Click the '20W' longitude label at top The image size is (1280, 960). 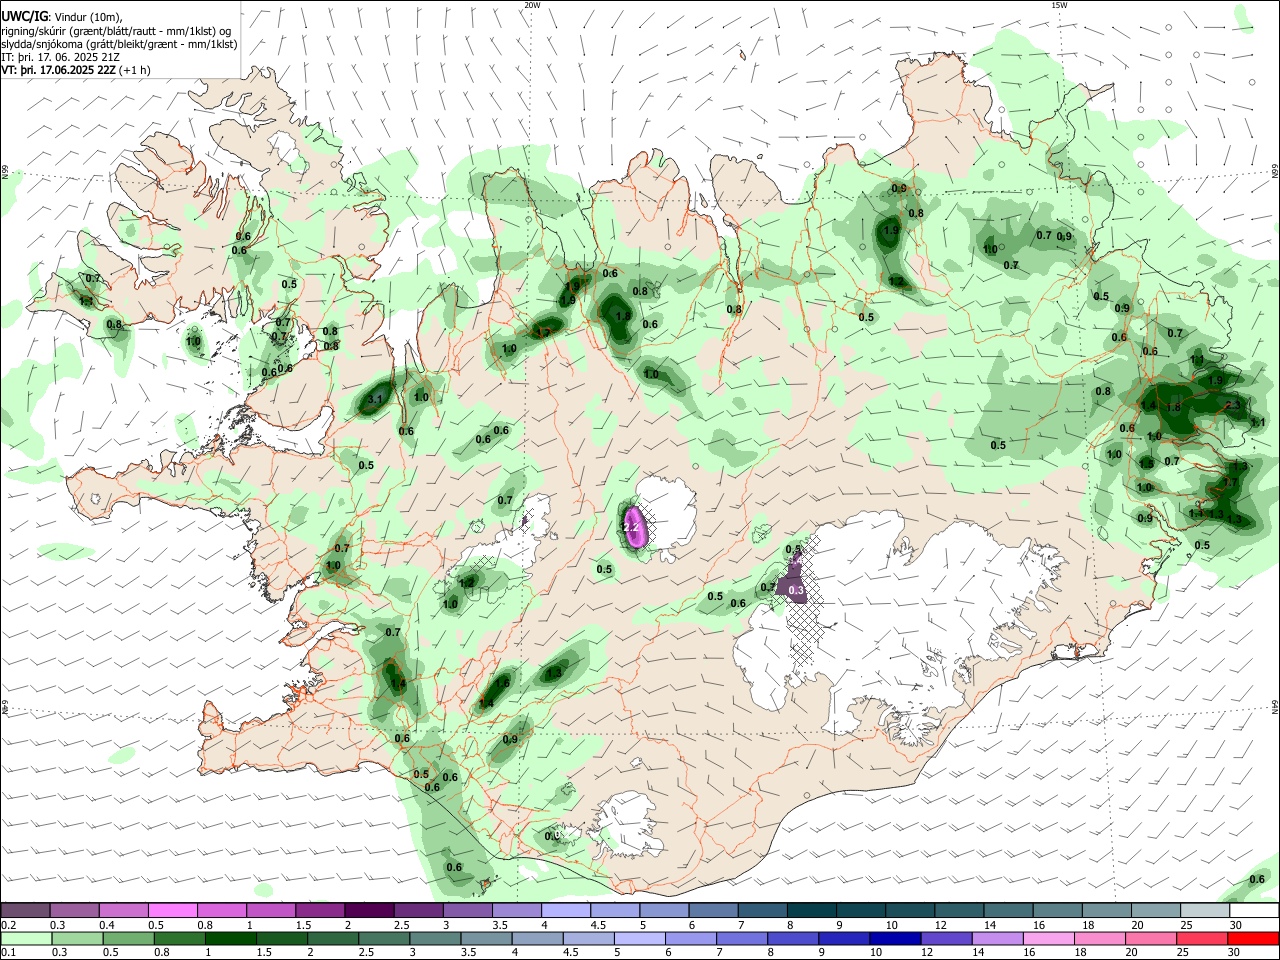[532, 5]
